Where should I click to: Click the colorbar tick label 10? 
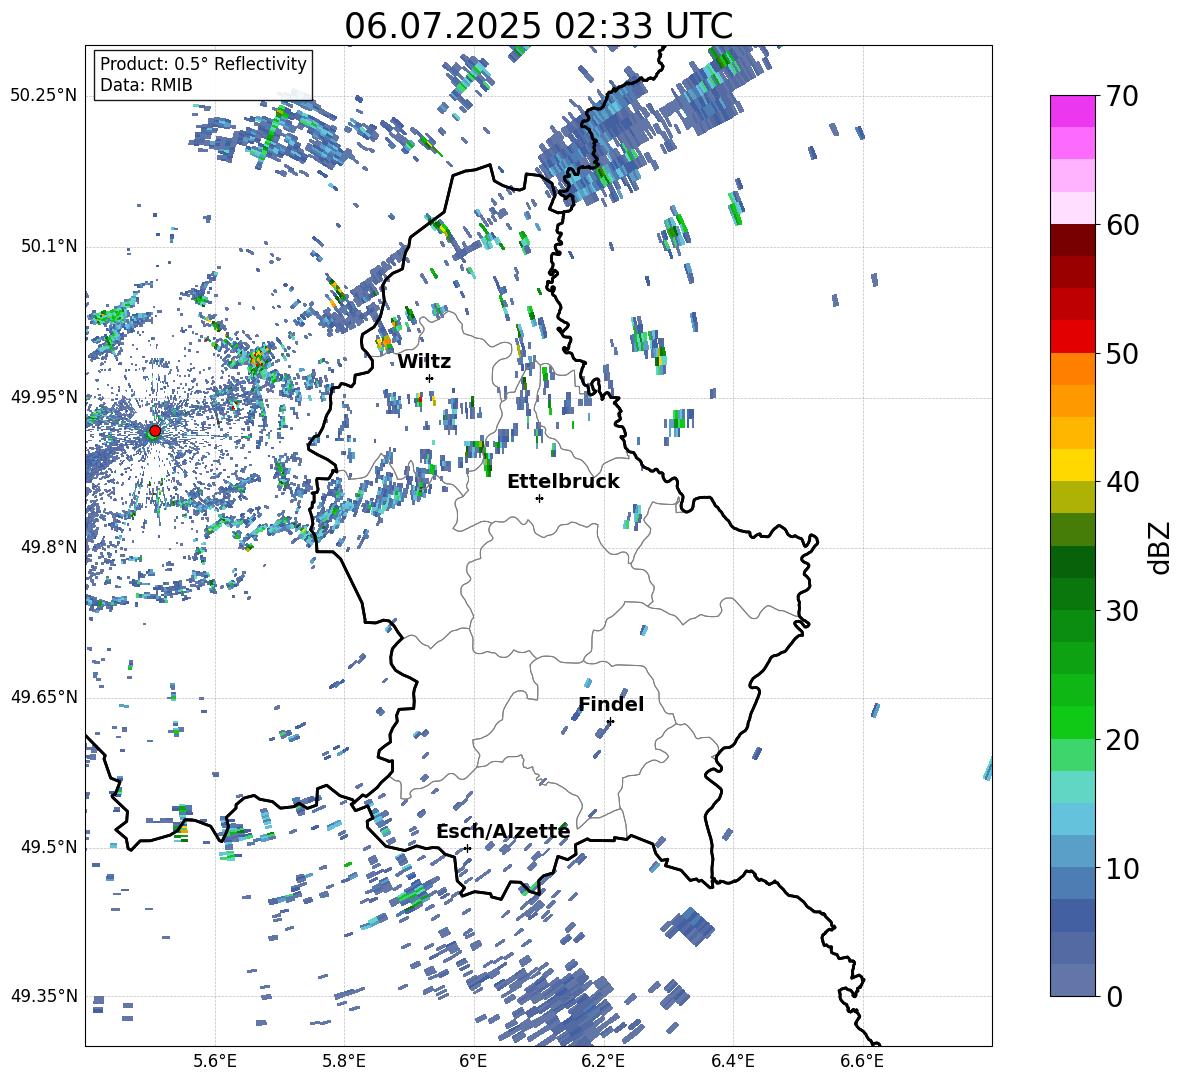(x=1122, y=869)
